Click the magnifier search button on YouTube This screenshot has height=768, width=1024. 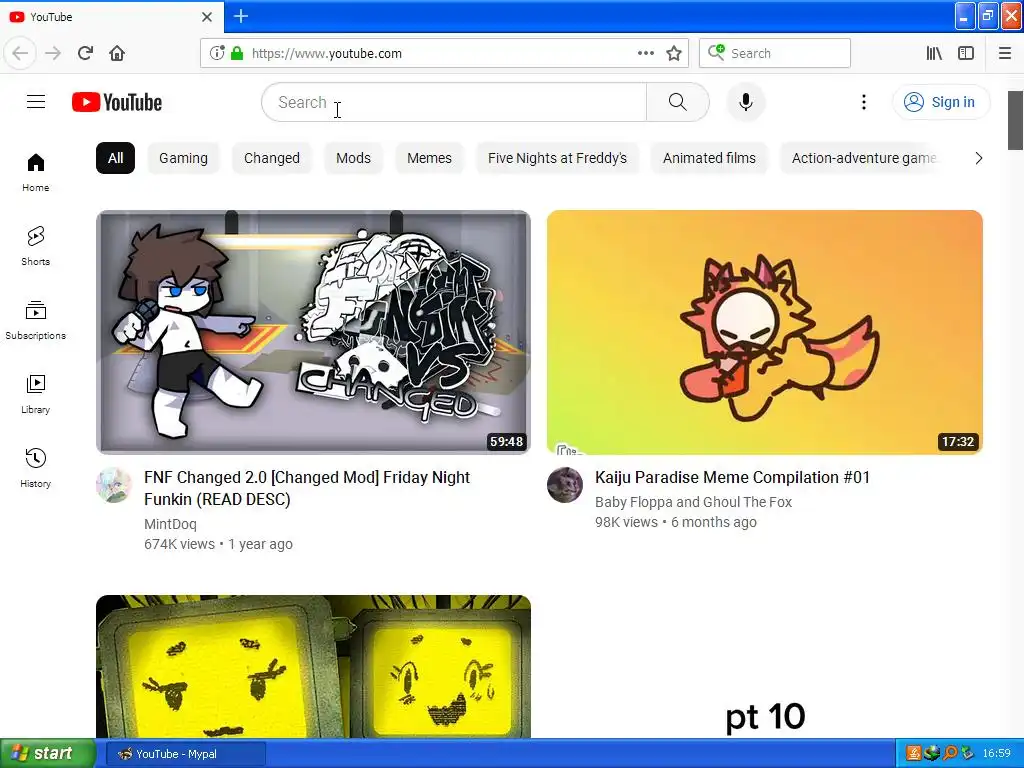(x=677, y=102)
